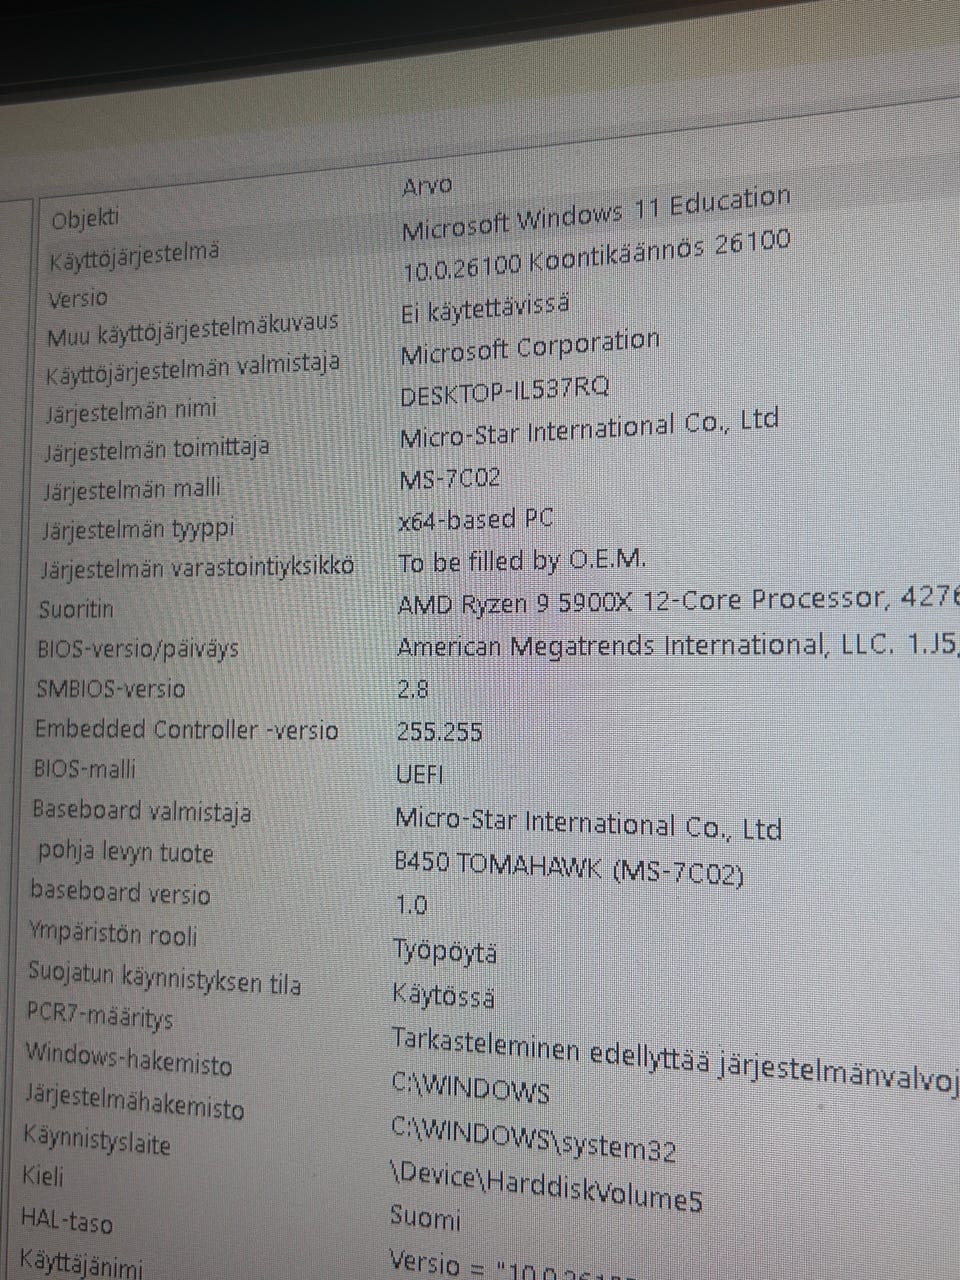The height and width of the screenshot is (1280, 960).
Task: Select the C:\WINDOWS value
Action: (x=470, y=1088)
